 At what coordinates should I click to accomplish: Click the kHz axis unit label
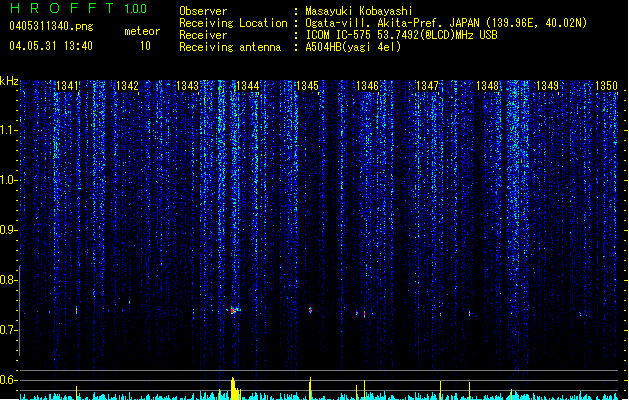(x=9, y=81)
